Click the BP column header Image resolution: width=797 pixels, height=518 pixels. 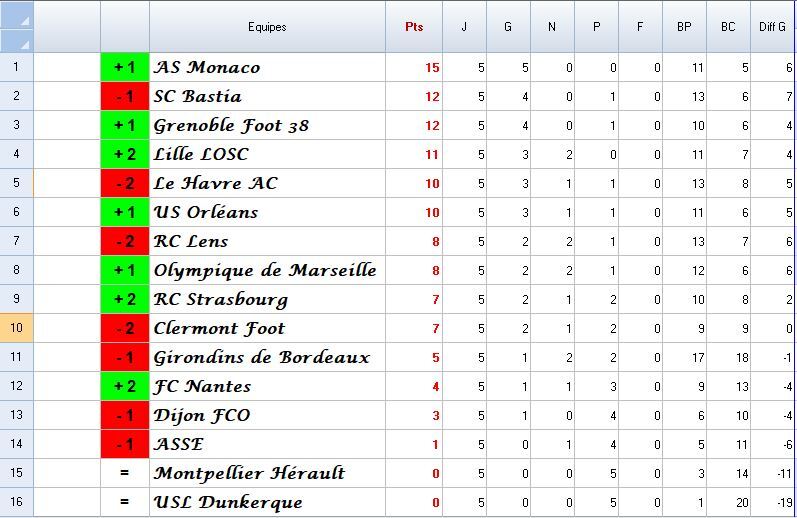pos(684,27)
